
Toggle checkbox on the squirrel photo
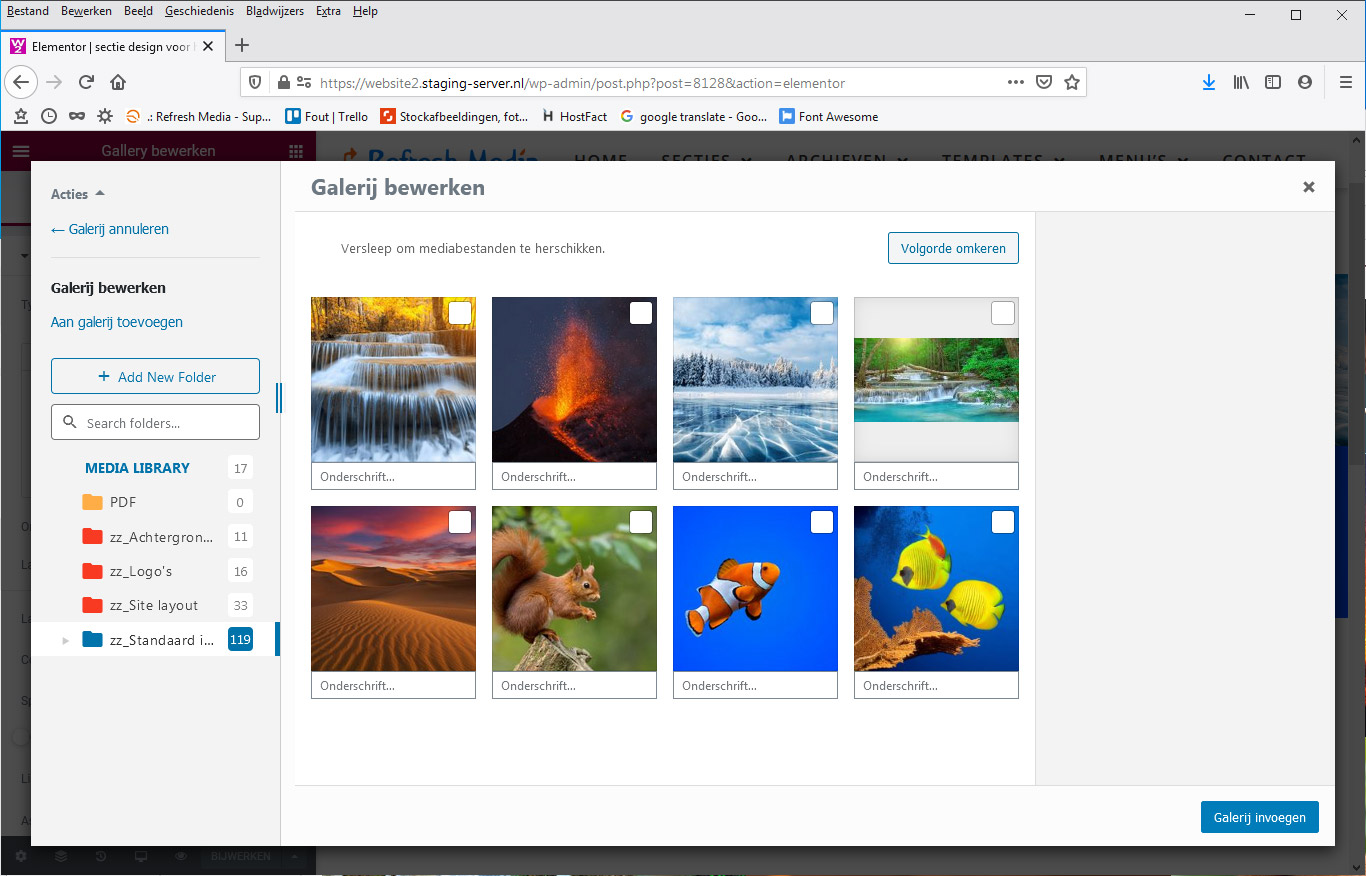tap(641, 522)
